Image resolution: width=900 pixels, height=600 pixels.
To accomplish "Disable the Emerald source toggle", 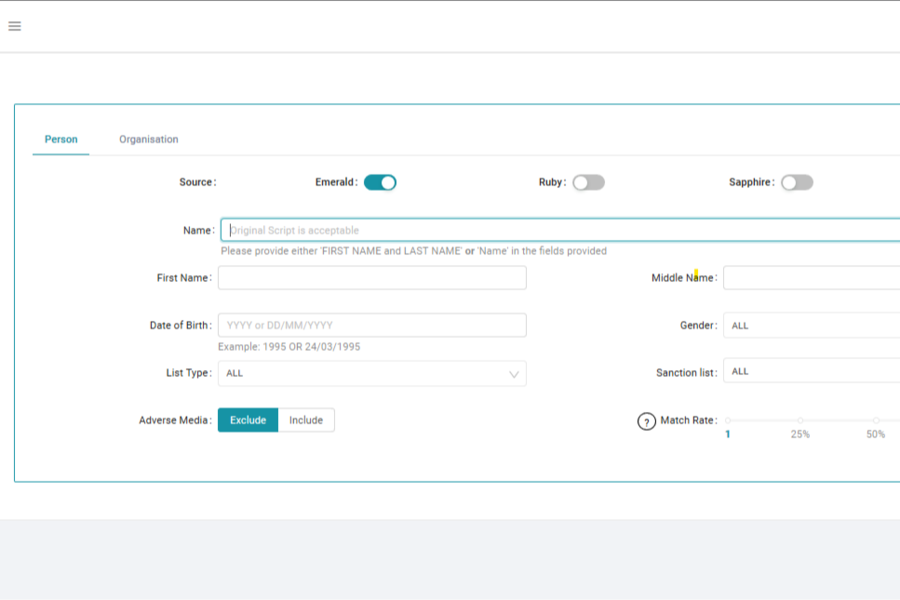I will pos(379,182).
